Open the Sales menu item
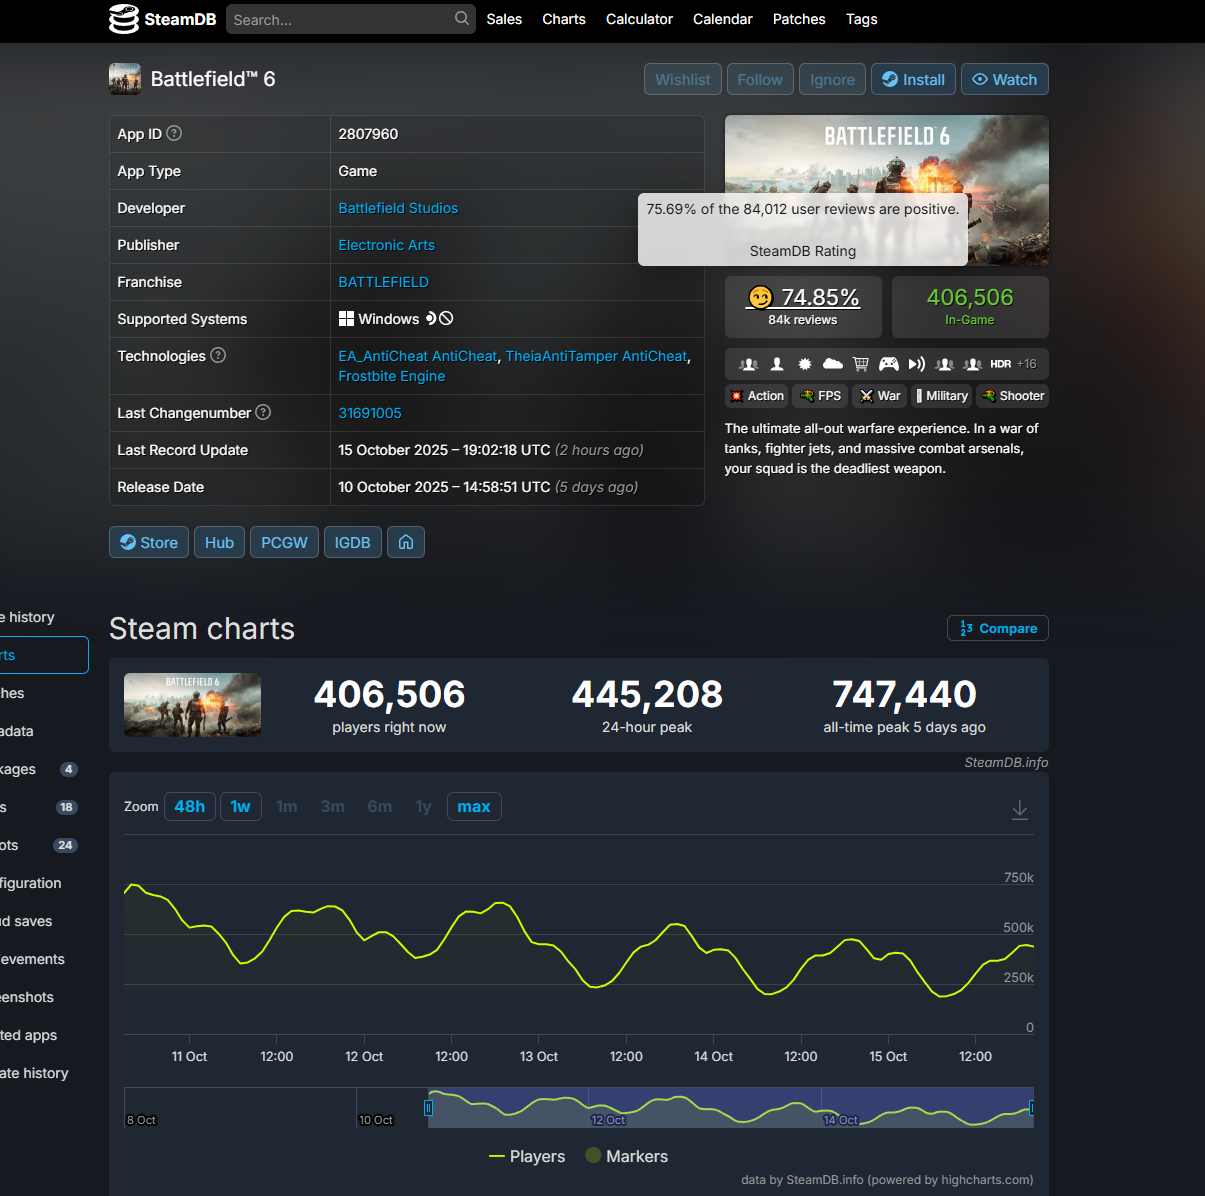This screenshot has width=1205, height=1196. 504,19
